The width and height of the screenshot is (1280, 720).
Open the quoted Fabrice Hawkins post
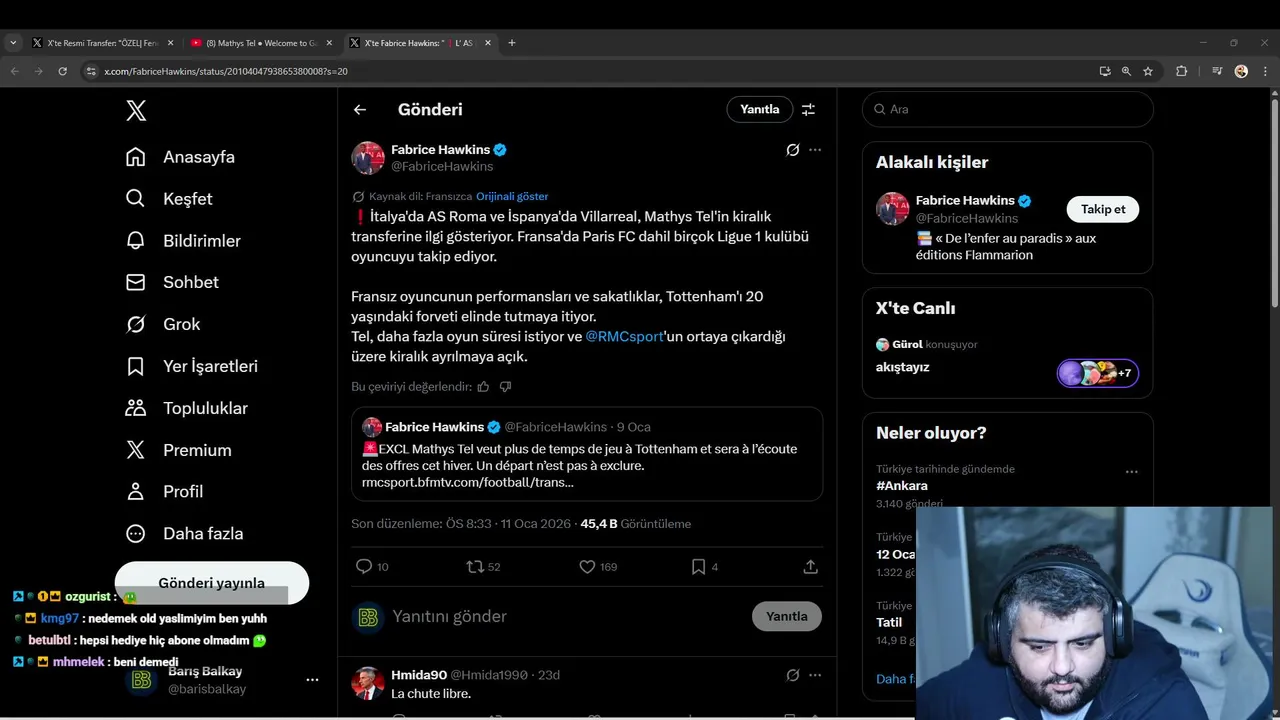coord(587,454)
